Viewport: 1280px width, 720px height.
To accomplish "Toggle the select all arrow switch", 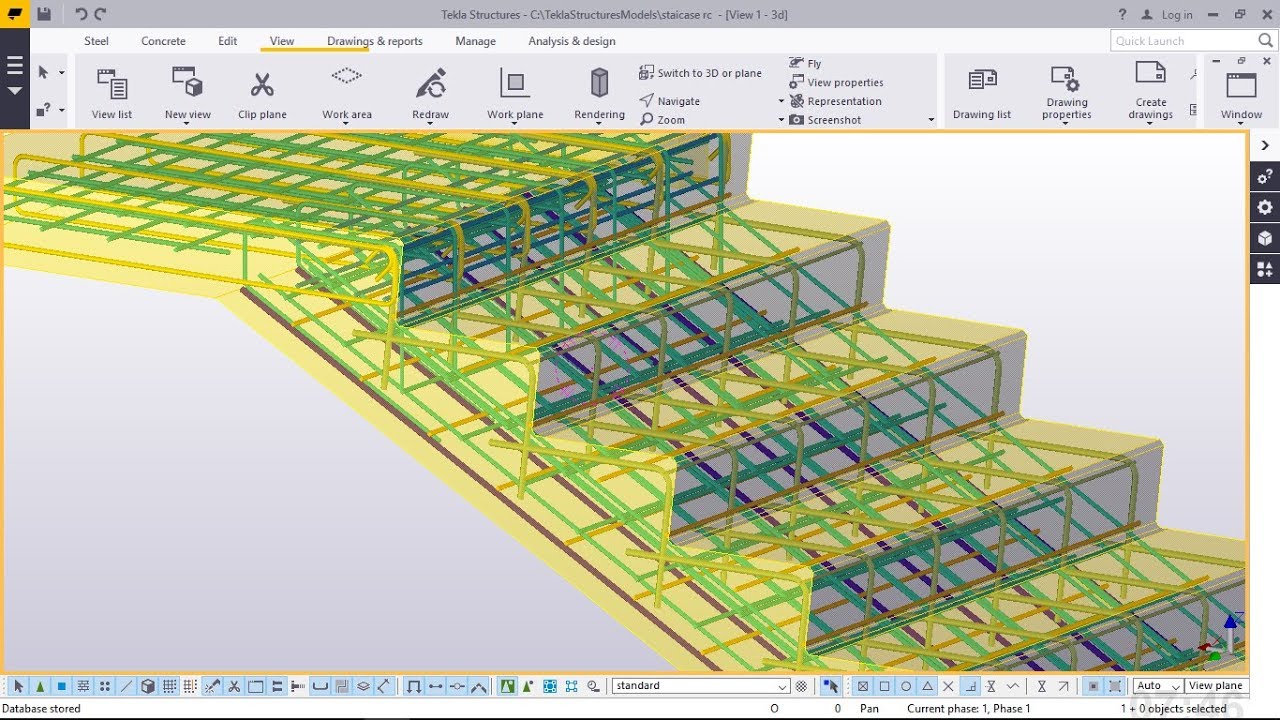I will click(18, 686).
